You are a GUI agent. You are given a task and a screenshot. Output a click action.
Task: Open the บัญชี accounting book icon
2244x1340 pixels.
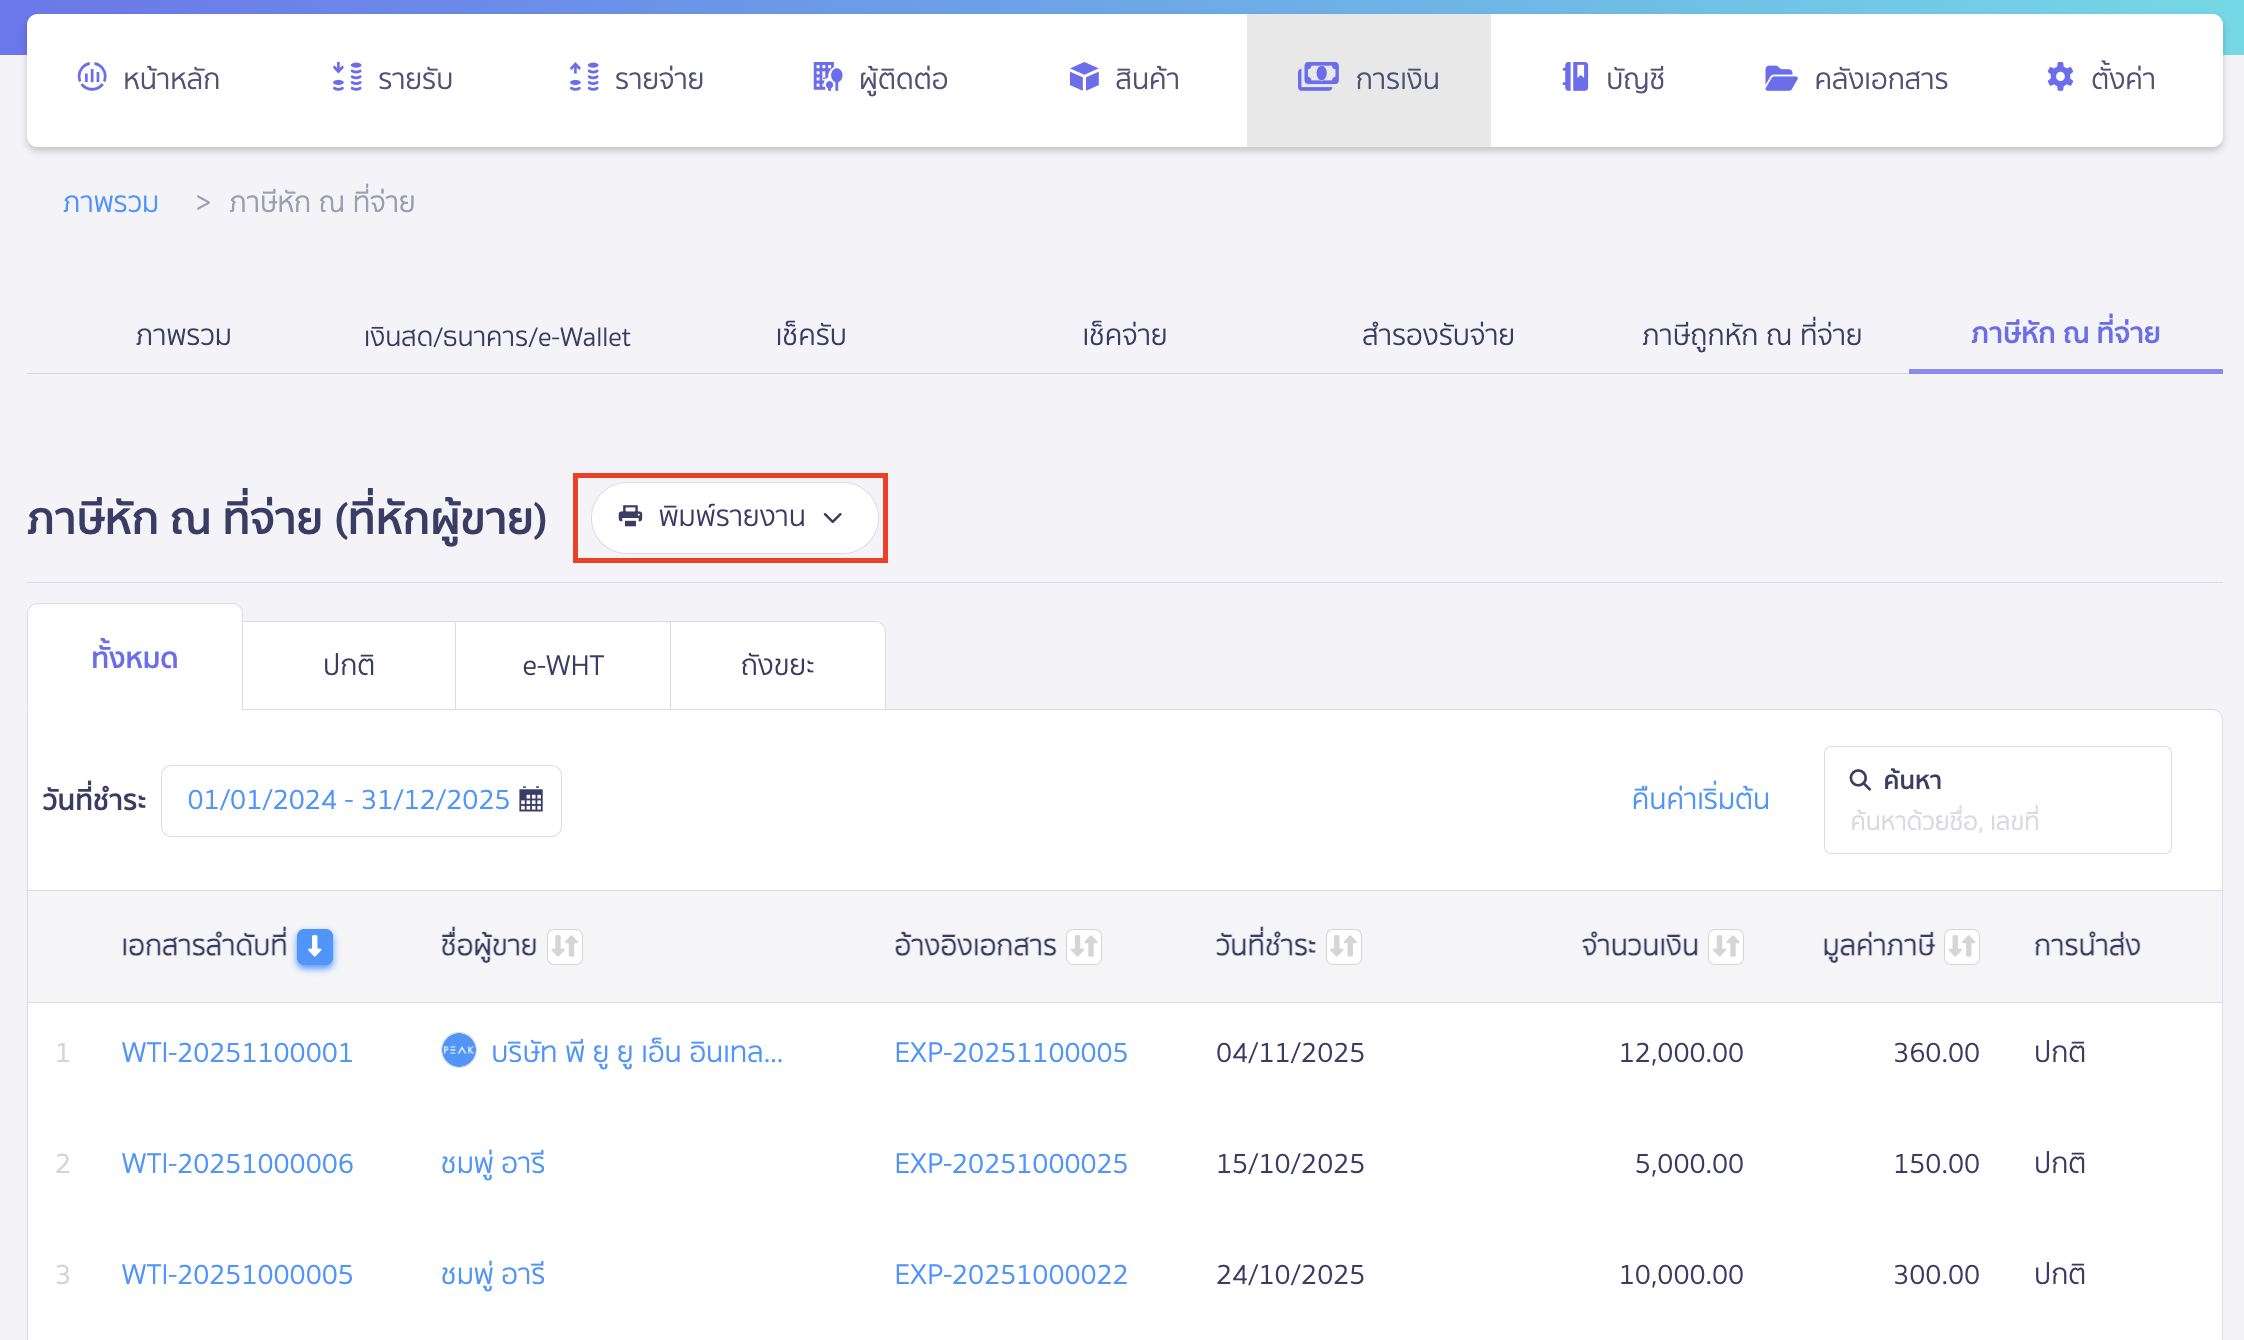pos(1575,77)
